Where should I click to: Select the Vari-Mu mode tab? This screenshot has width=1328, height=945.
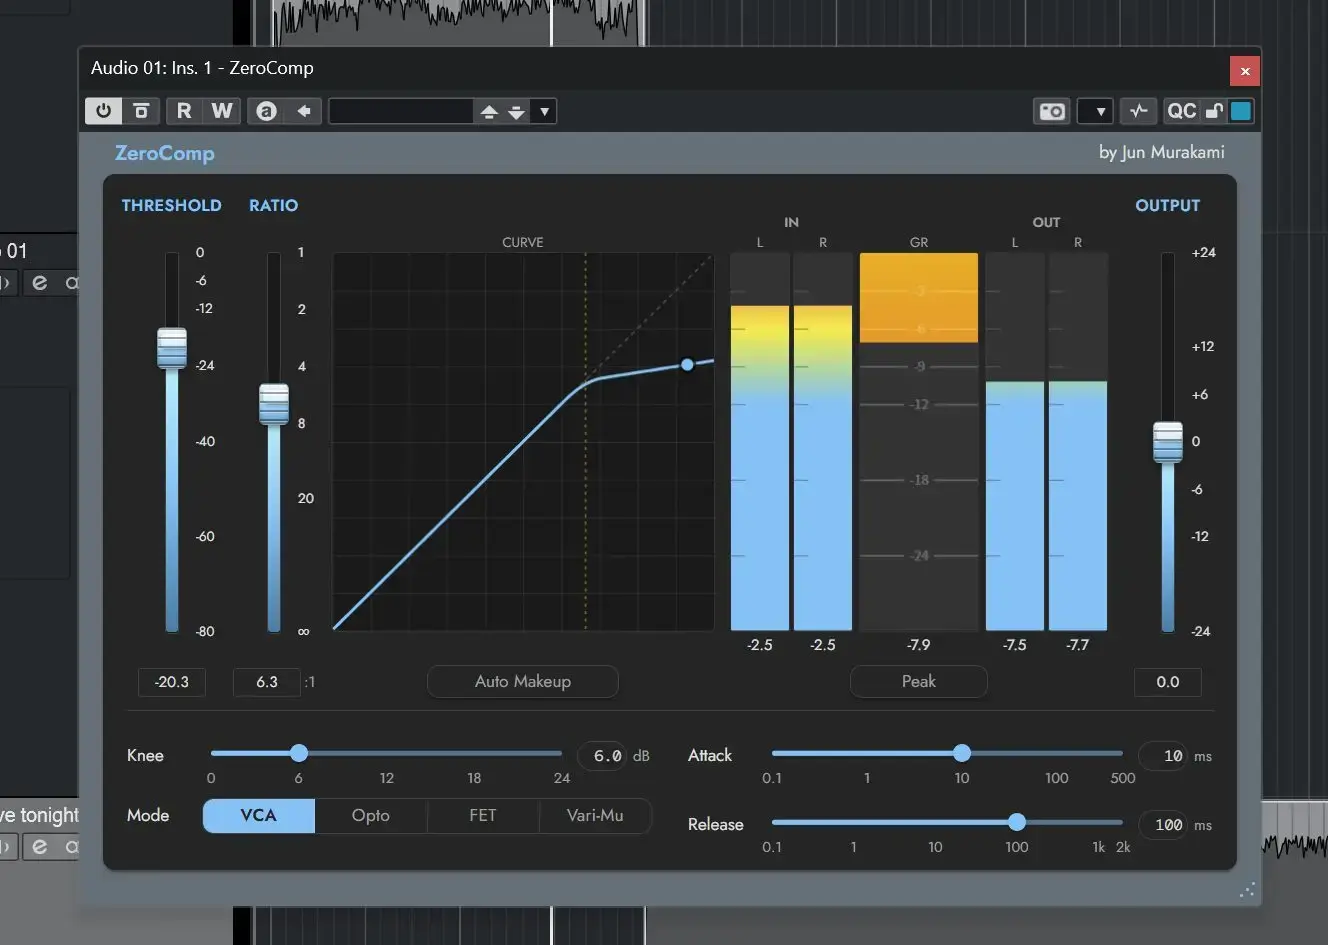(x=595, y=816)
